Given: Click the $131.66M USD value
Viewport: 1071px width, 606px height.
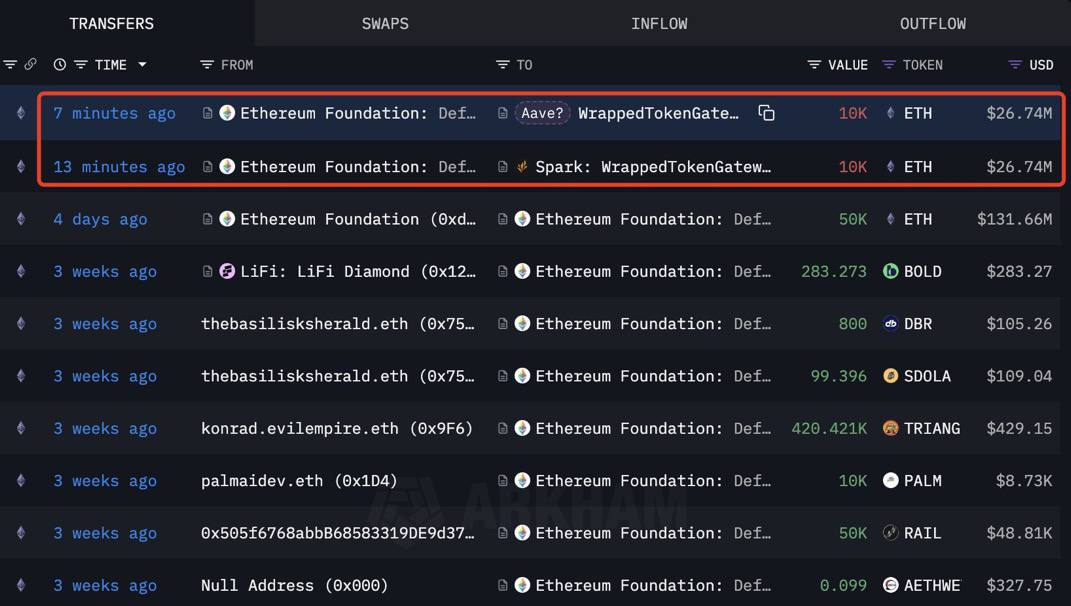Looking at the screenshot, I should [x=1014, y=219].
